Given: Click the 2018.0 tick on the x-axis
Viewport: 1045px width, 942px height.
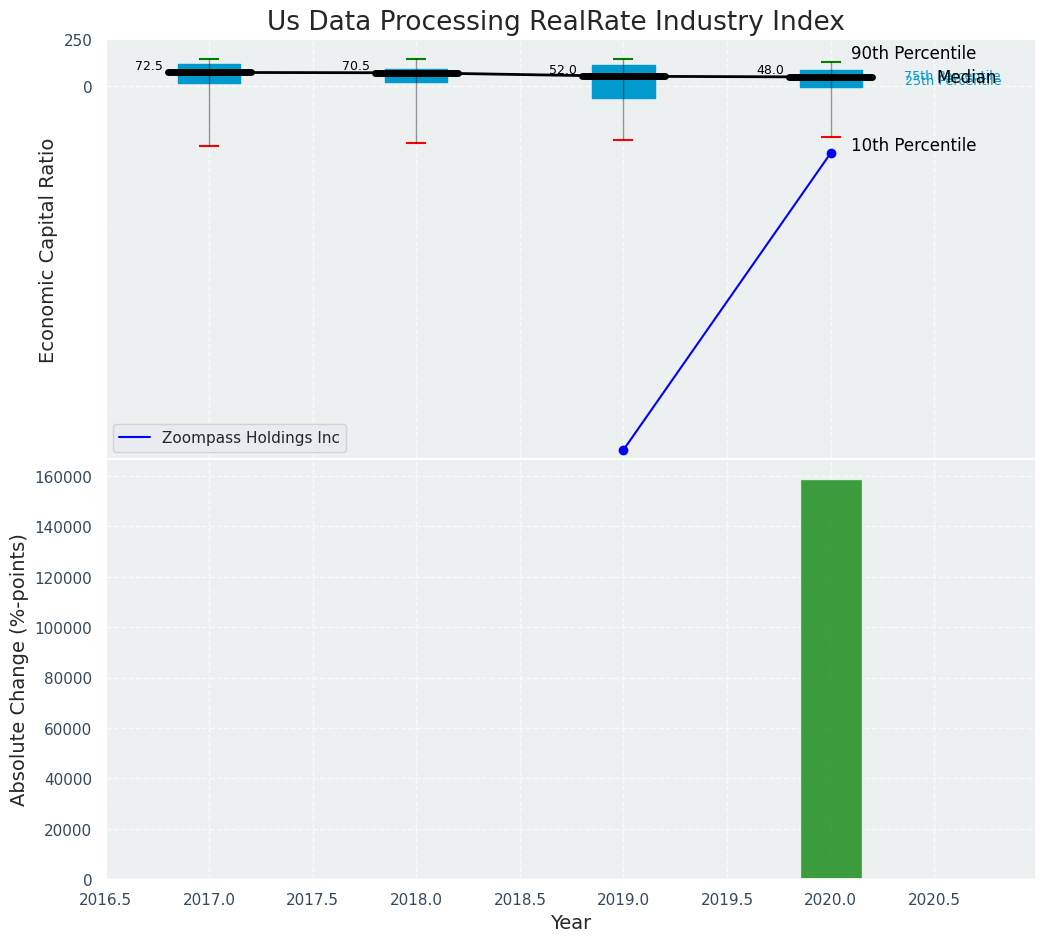Looking at the screenshot, I should tap(416, 899).
